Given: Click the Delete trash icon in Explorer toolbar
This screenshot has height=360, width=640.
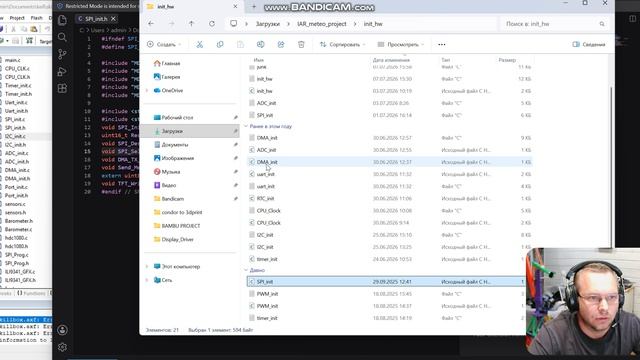Looking at the screenshot, I should pos(301,44).
